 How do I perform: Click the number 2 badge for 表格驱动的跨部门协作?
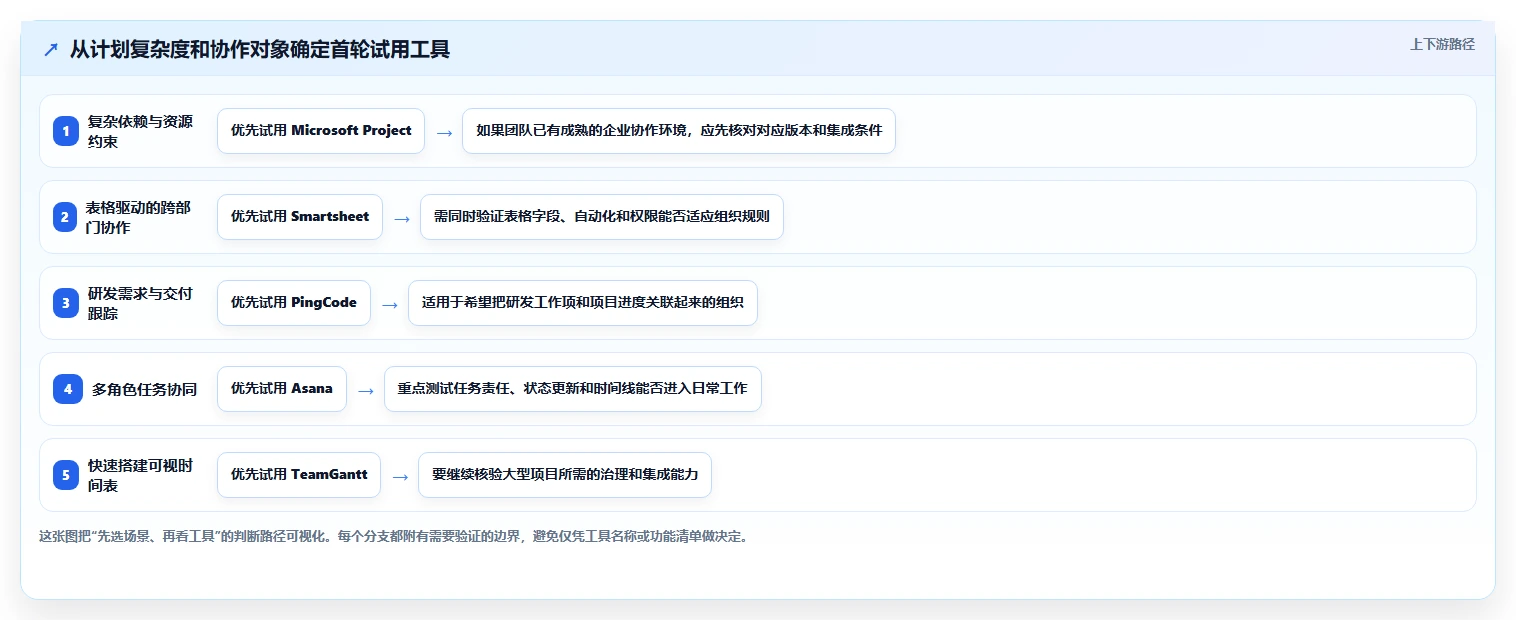pyautogui.click(x=66, y=217)
